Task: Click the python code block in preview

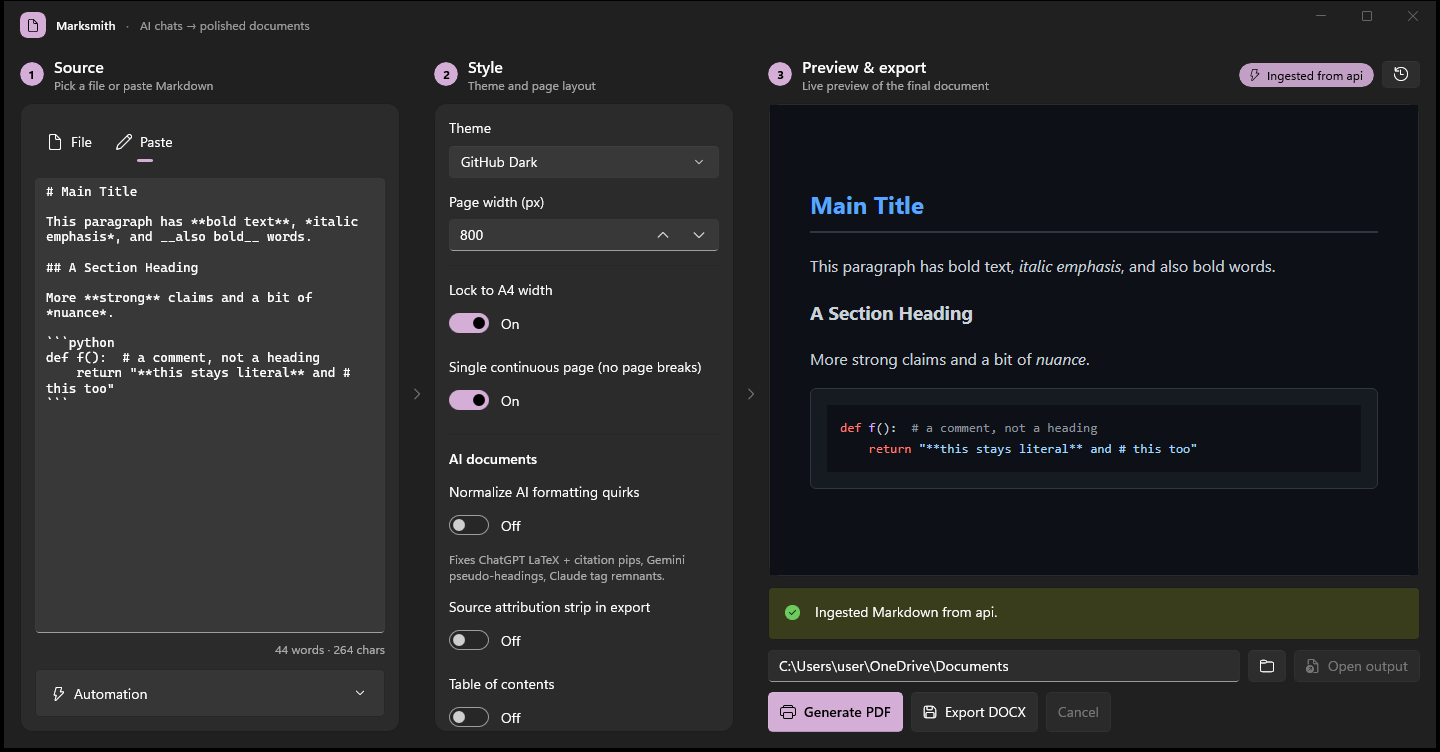Action: (1094, 438)
